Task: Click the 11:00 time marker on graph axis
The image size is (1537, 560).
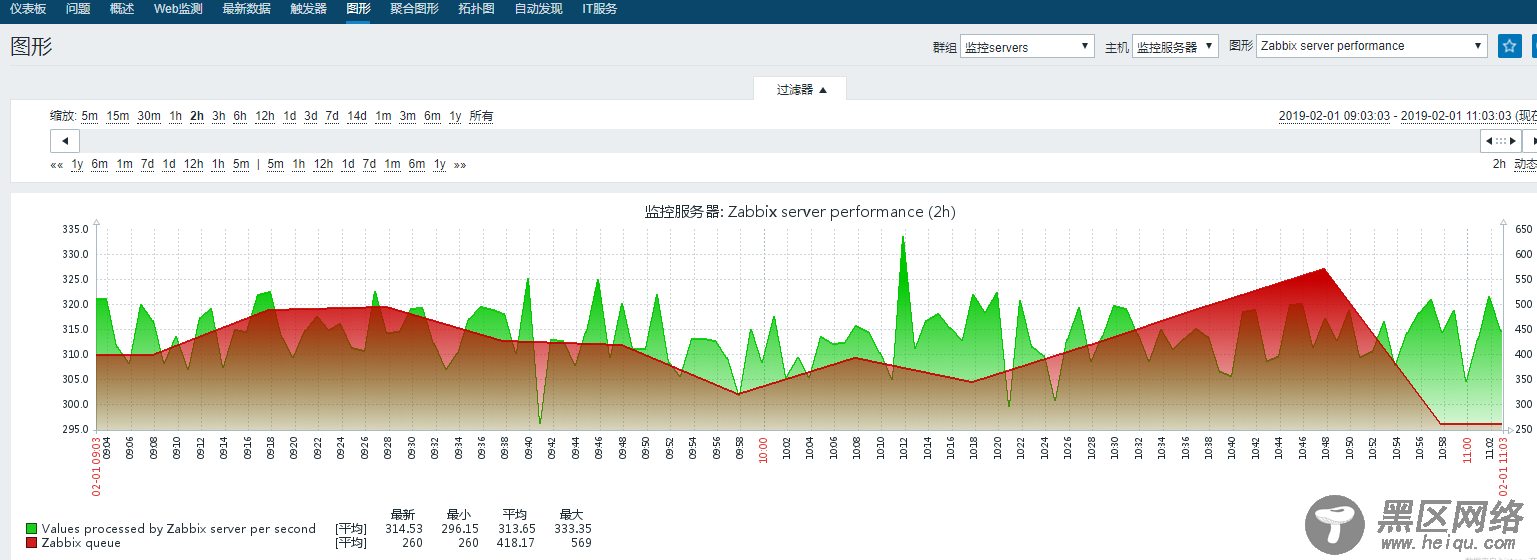Action: pos(1466,451)
